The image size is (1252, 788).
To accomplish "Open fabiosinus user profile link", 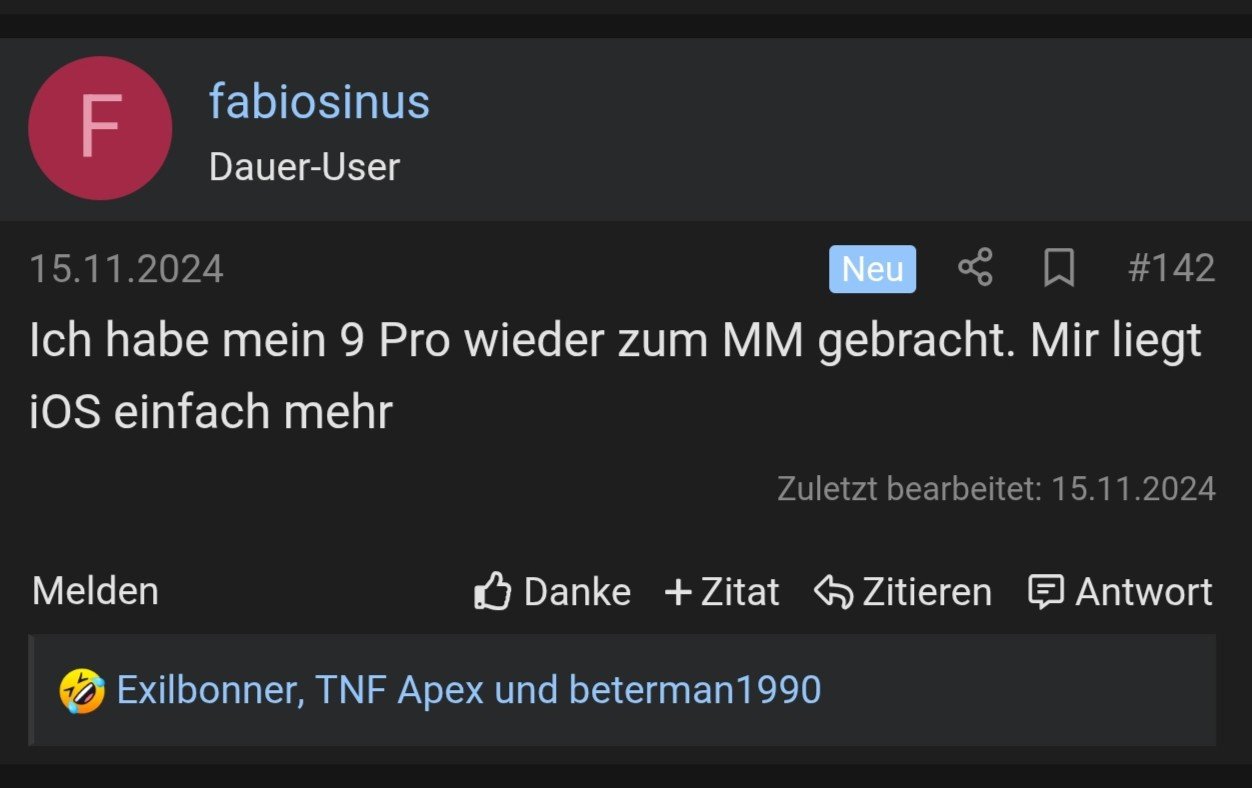I will [319, 102].
